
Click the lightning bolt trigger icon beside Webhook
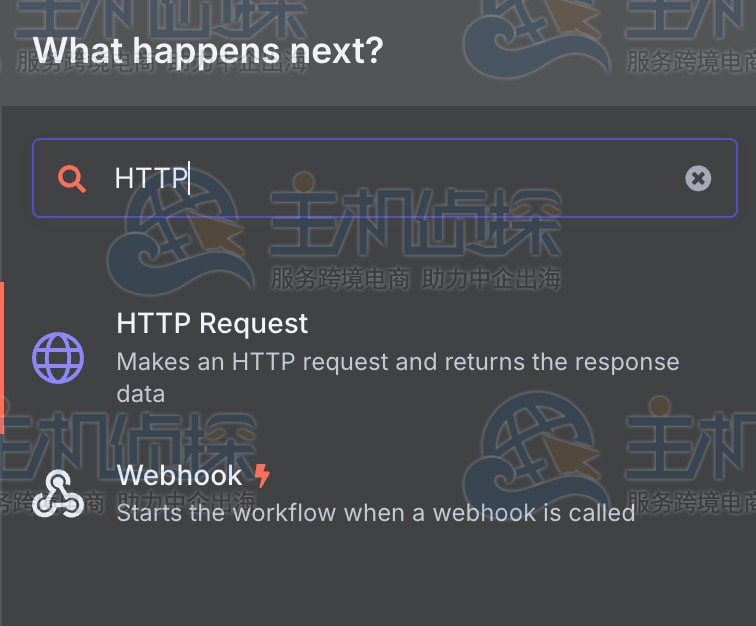click(x=262, y=475)
